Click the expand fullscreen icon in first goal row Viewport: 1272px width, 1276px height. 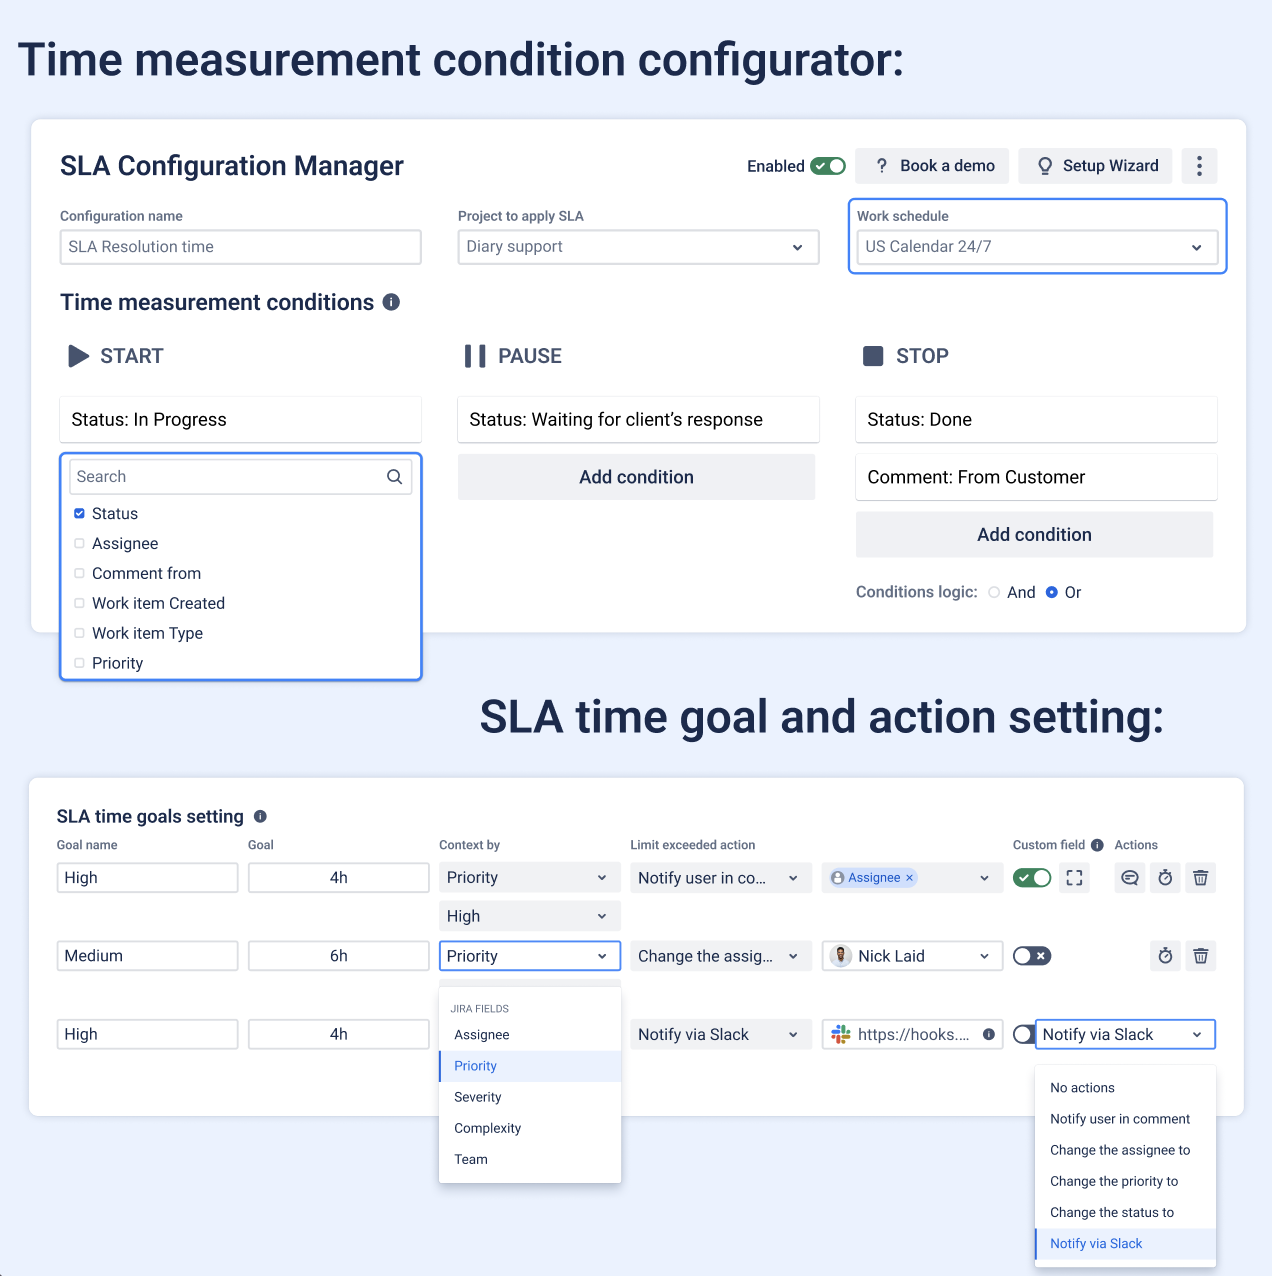click(1075, 878)
